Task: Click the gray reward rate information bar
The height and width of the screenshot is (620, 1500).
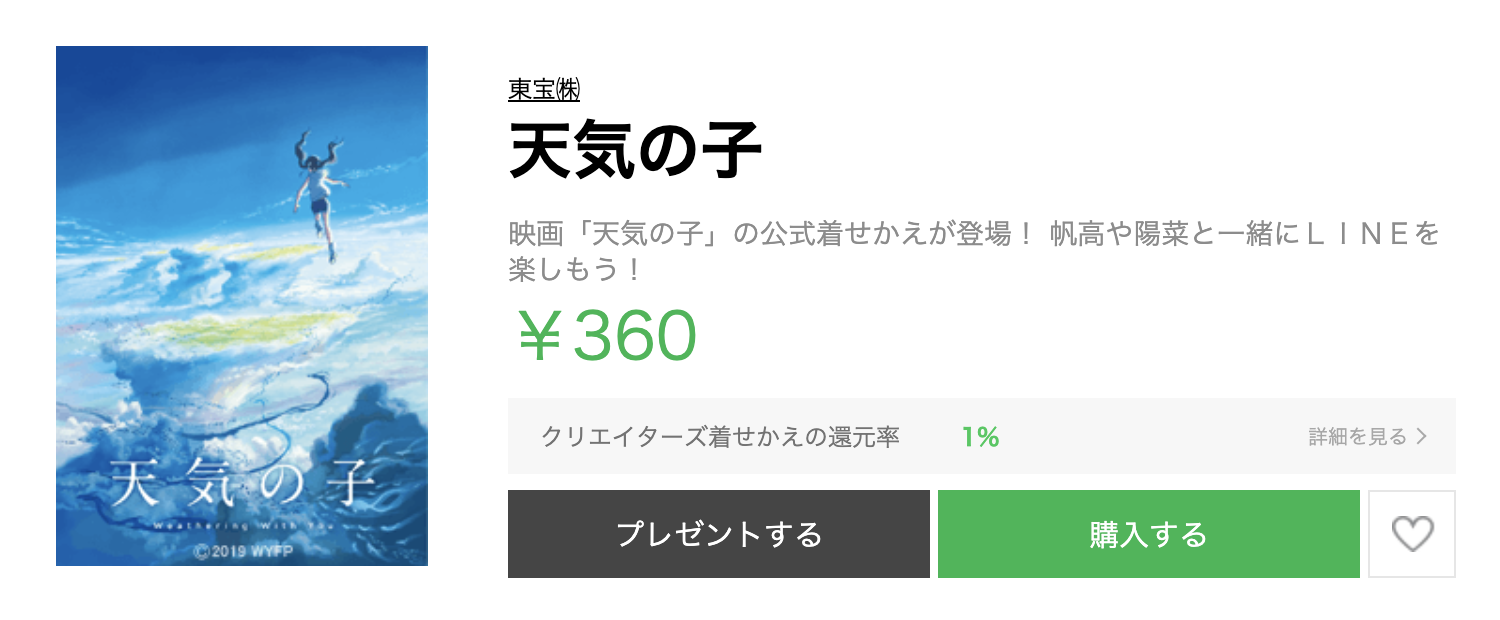Action: point(982,436)
